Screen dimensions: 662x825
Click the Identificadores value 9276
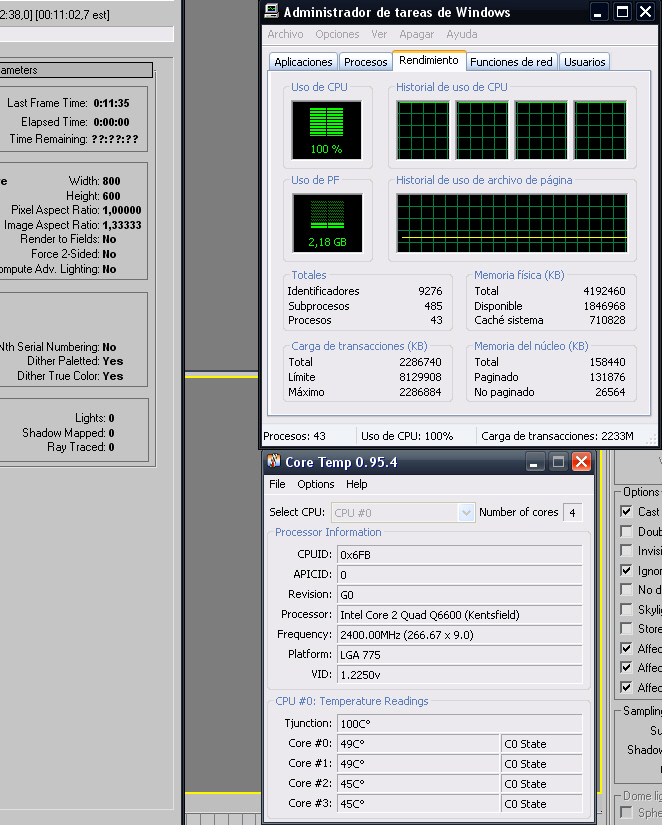tap(430, 291)
